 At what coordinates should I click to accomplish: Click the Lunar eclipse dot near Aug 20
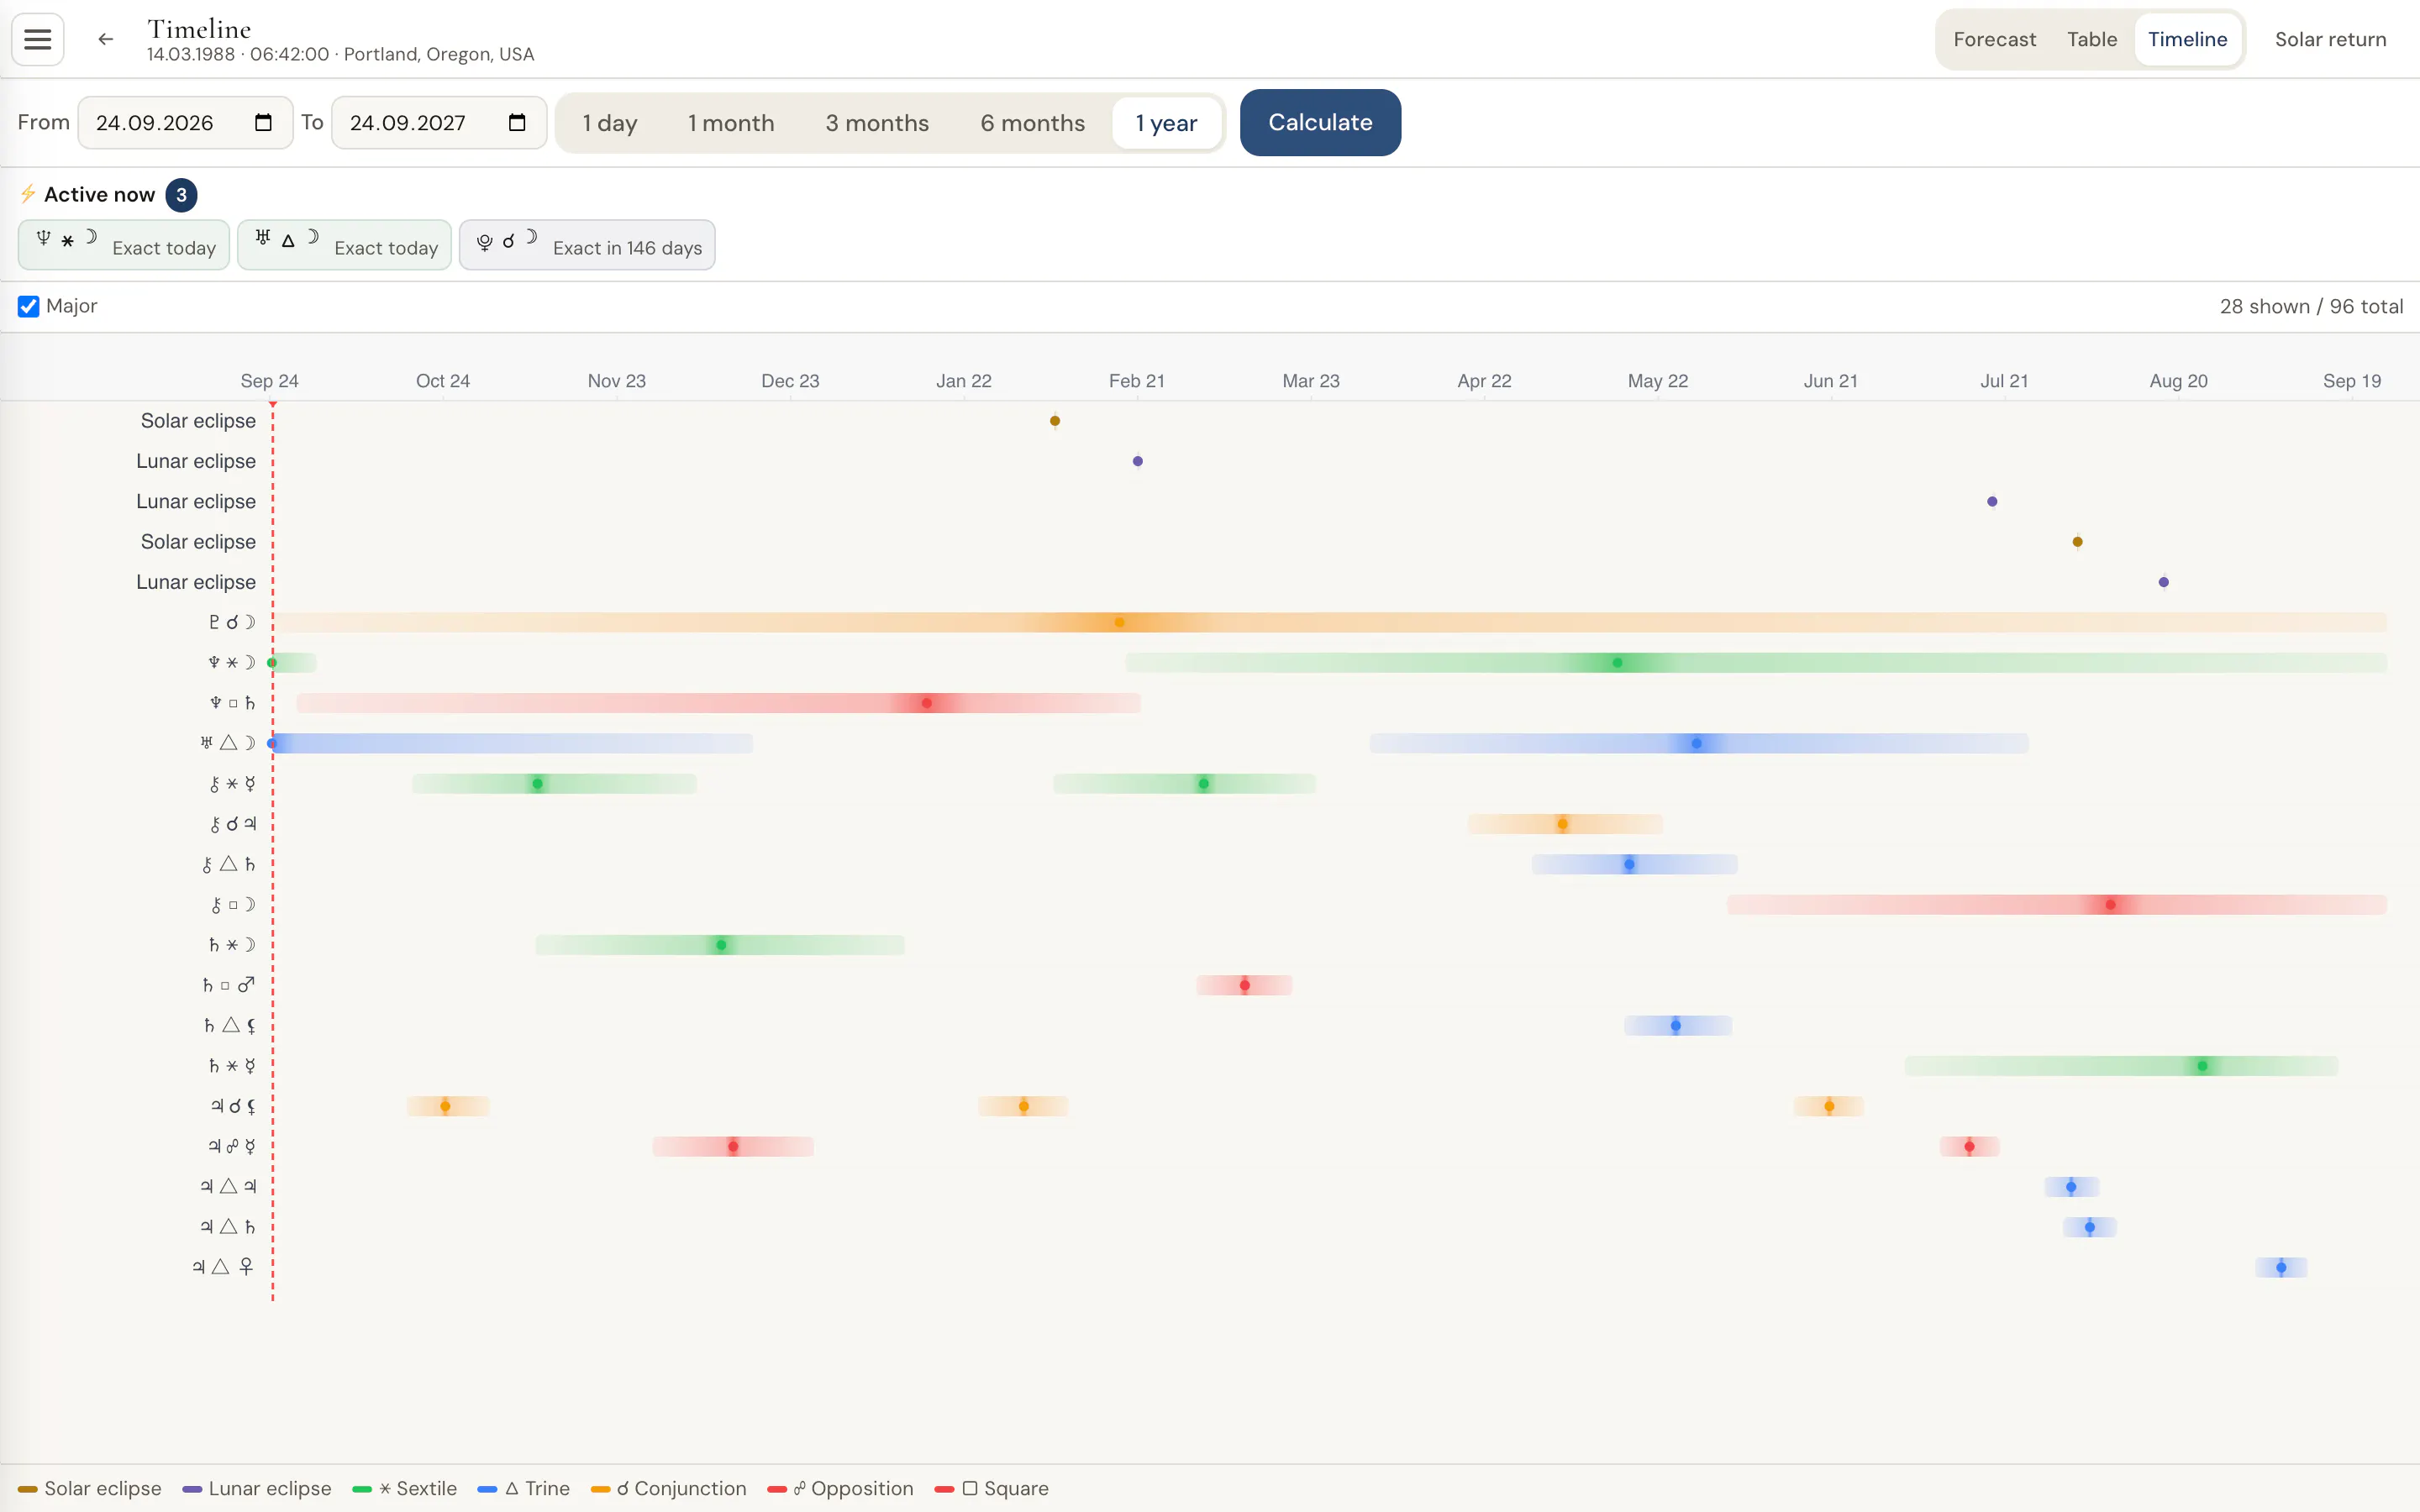click(x=2164, y=582)
